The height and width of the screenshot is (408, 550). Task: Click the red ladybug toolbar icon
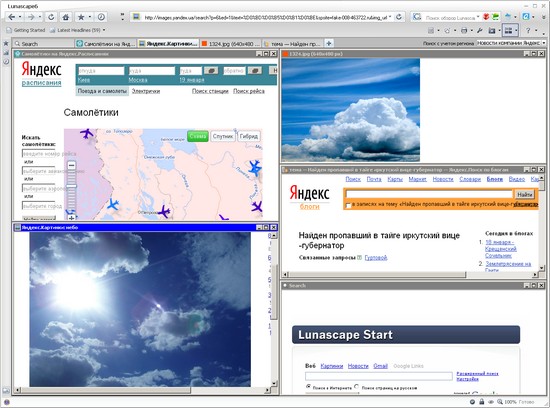[x=486, y=16]
